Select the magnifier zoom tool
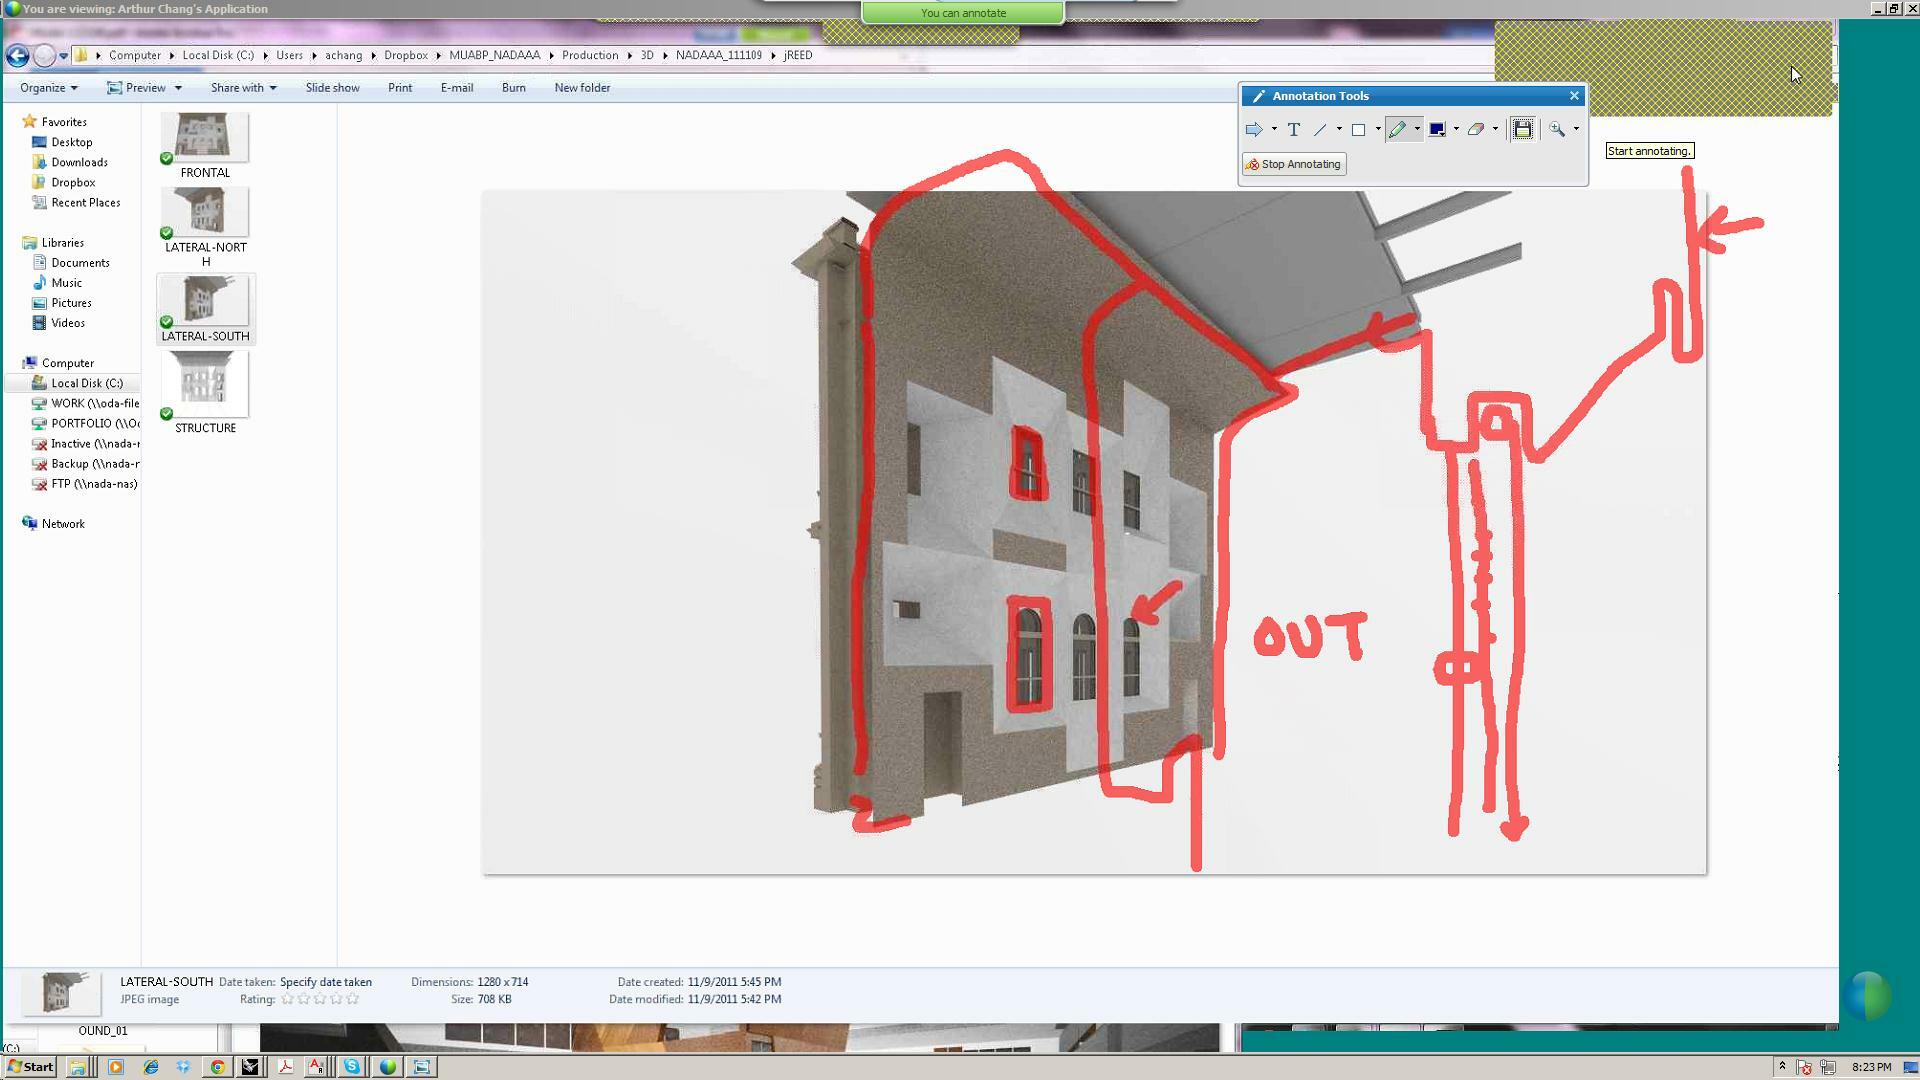The width and height of the screenshot is (1920, 1080). [x=1557, y=129]
